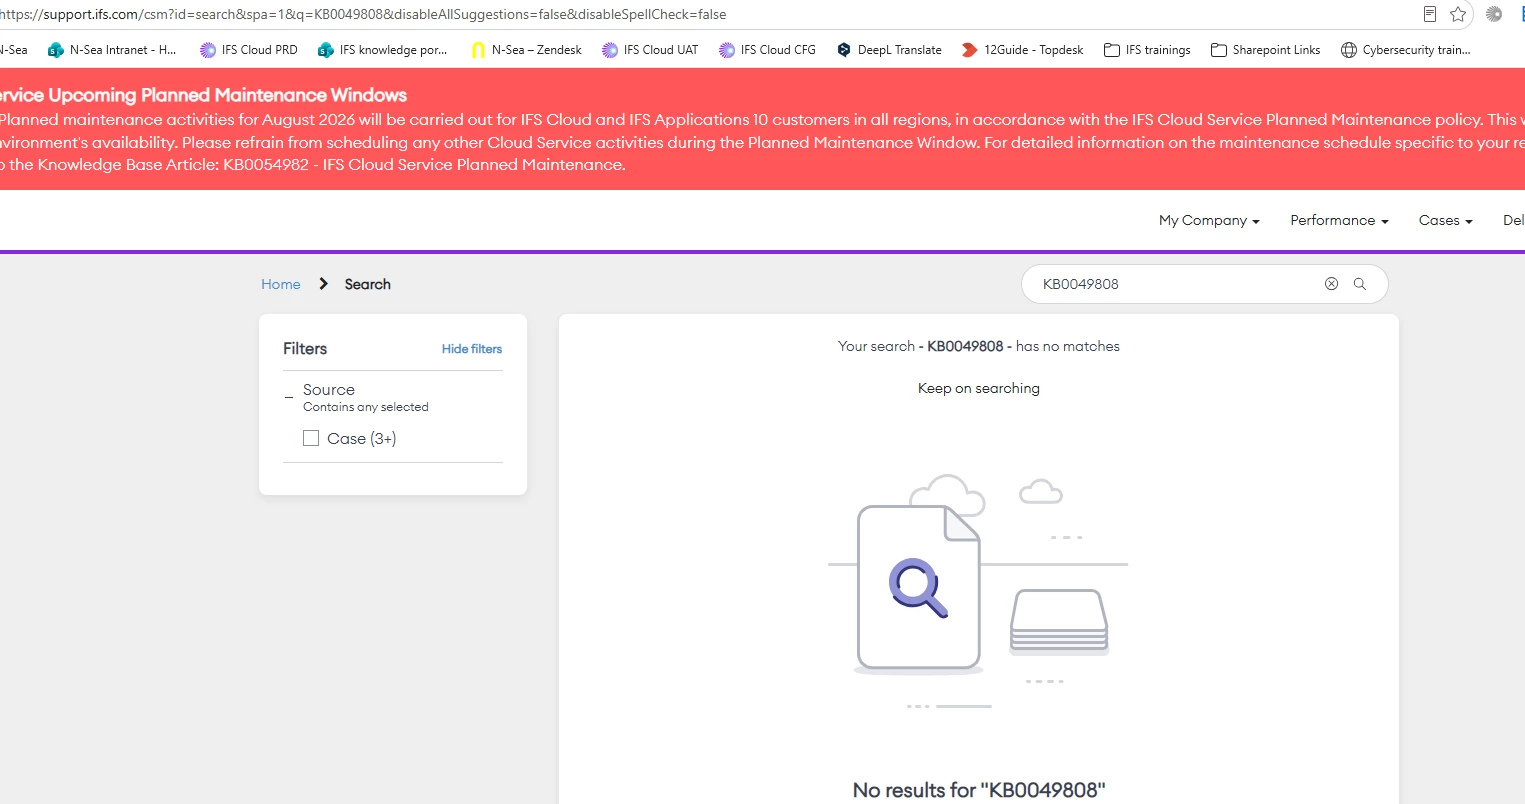The width and height of the screenshot is (1525, 804).
Task: Go to Home in the breadcrumb
Action: coord(281,284)
